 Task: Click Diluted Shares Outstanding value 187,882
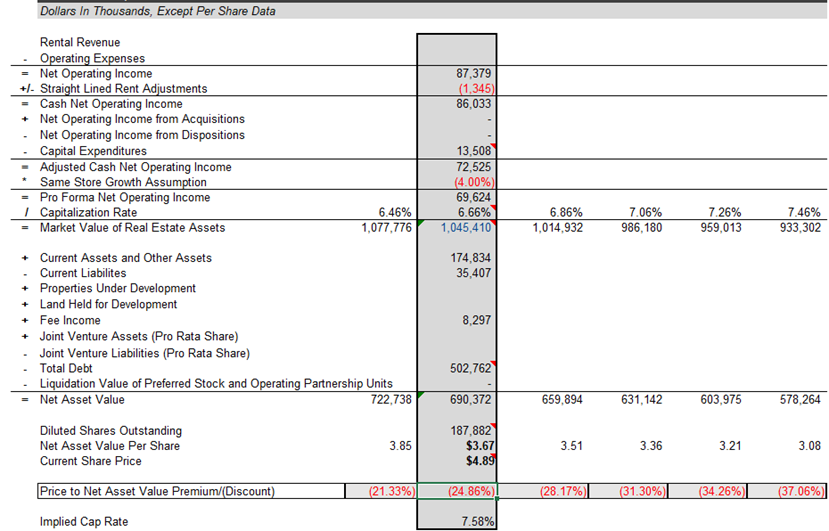(x=471, y=431)
